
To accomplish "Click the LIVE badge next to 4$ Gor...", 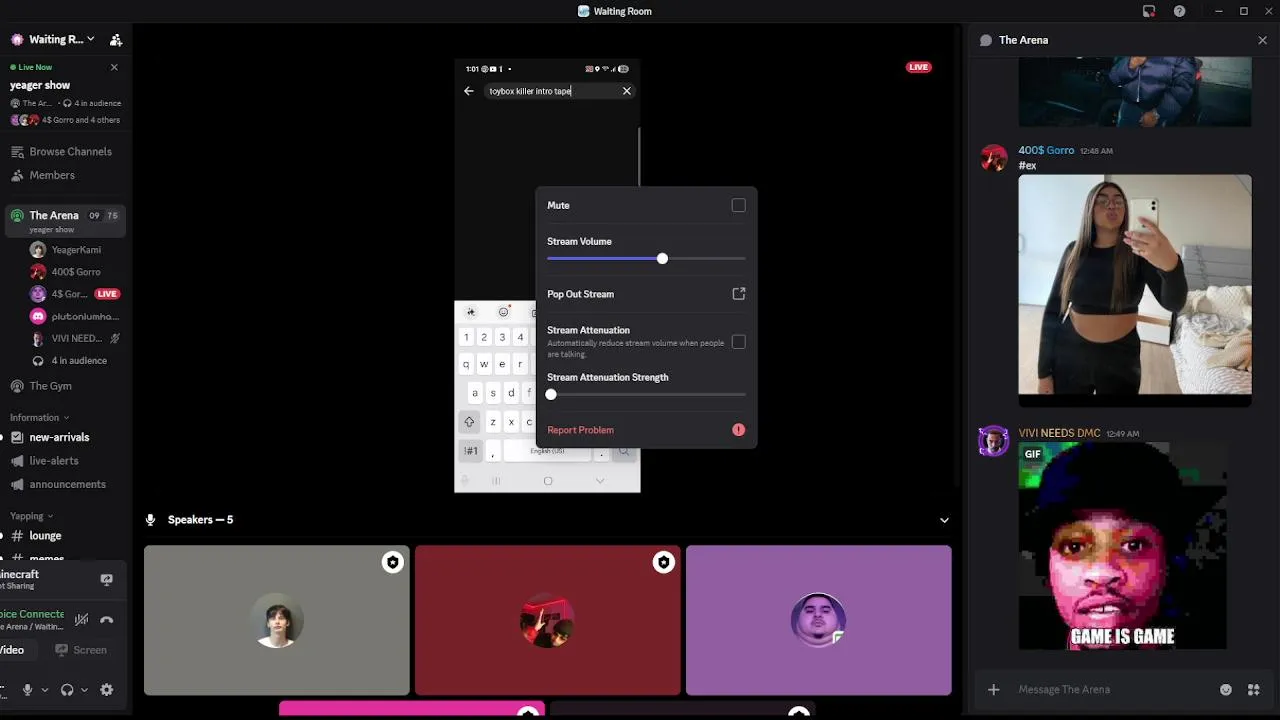I will [107, 294].
